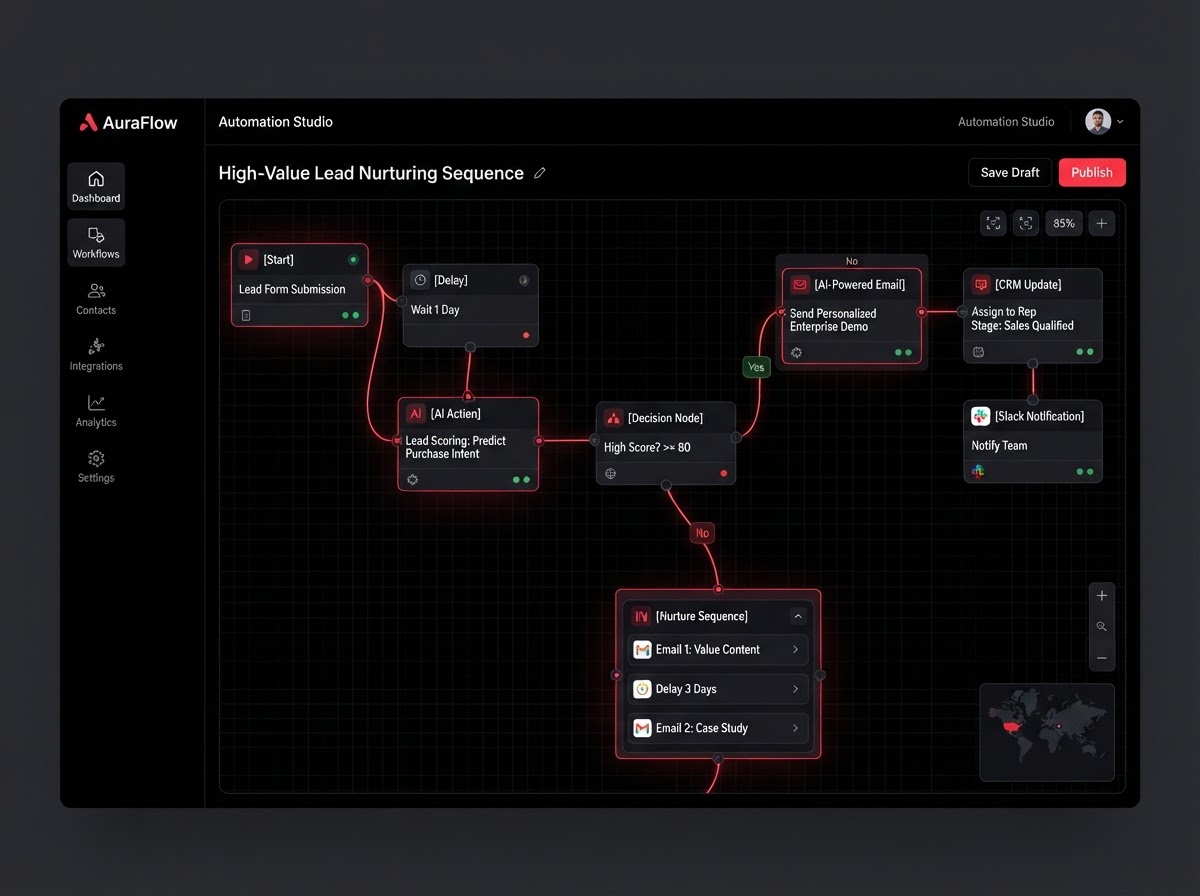Click the Start node play icon

(x=248, y=260)
